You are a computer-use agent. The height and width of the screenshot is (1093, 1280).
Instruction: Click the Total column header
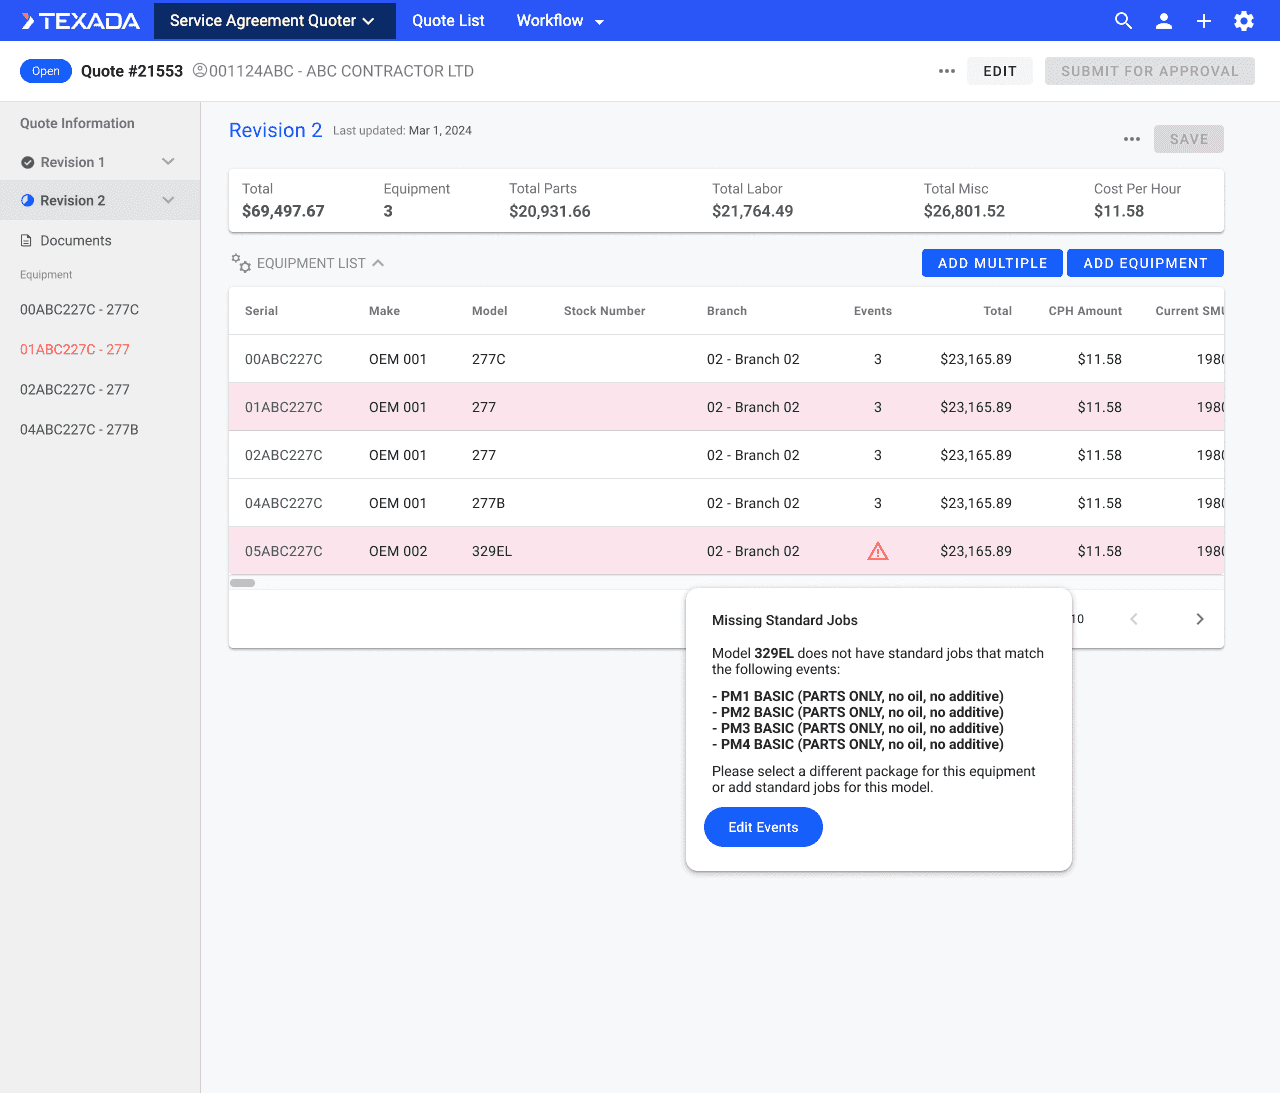click(x=998, y=311)
